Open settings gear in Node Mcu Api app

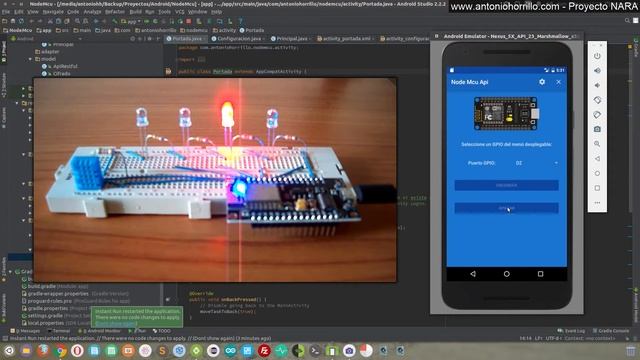[542, 82]
